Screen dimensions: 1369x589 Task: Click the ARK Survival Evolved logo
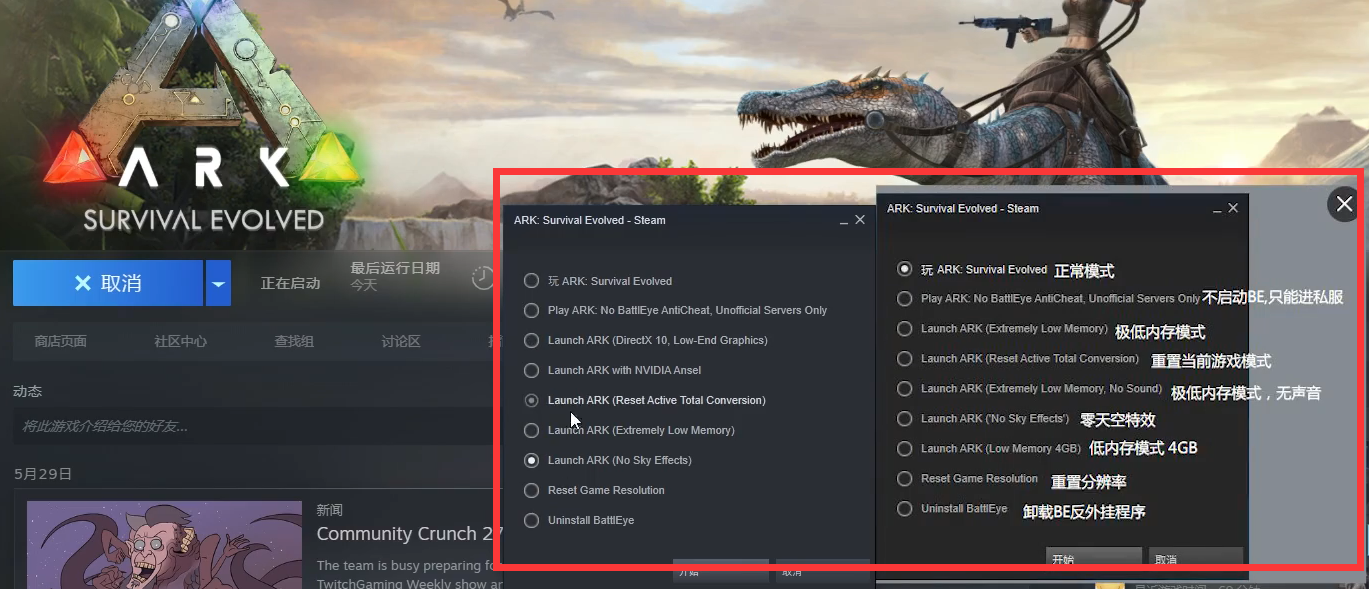(202, 130)
